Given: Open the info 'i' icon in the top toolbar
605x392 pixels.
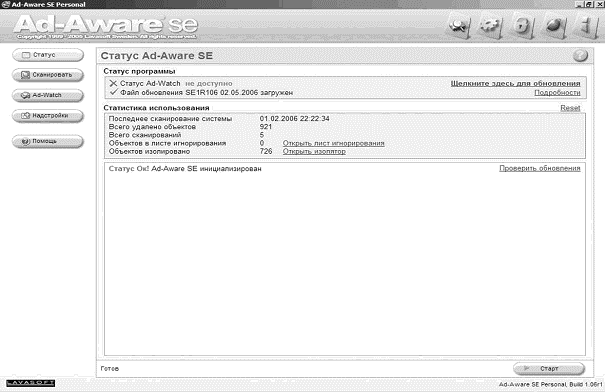Looking at the screenshot, I should pyautogui.click(x=586, y=26).
